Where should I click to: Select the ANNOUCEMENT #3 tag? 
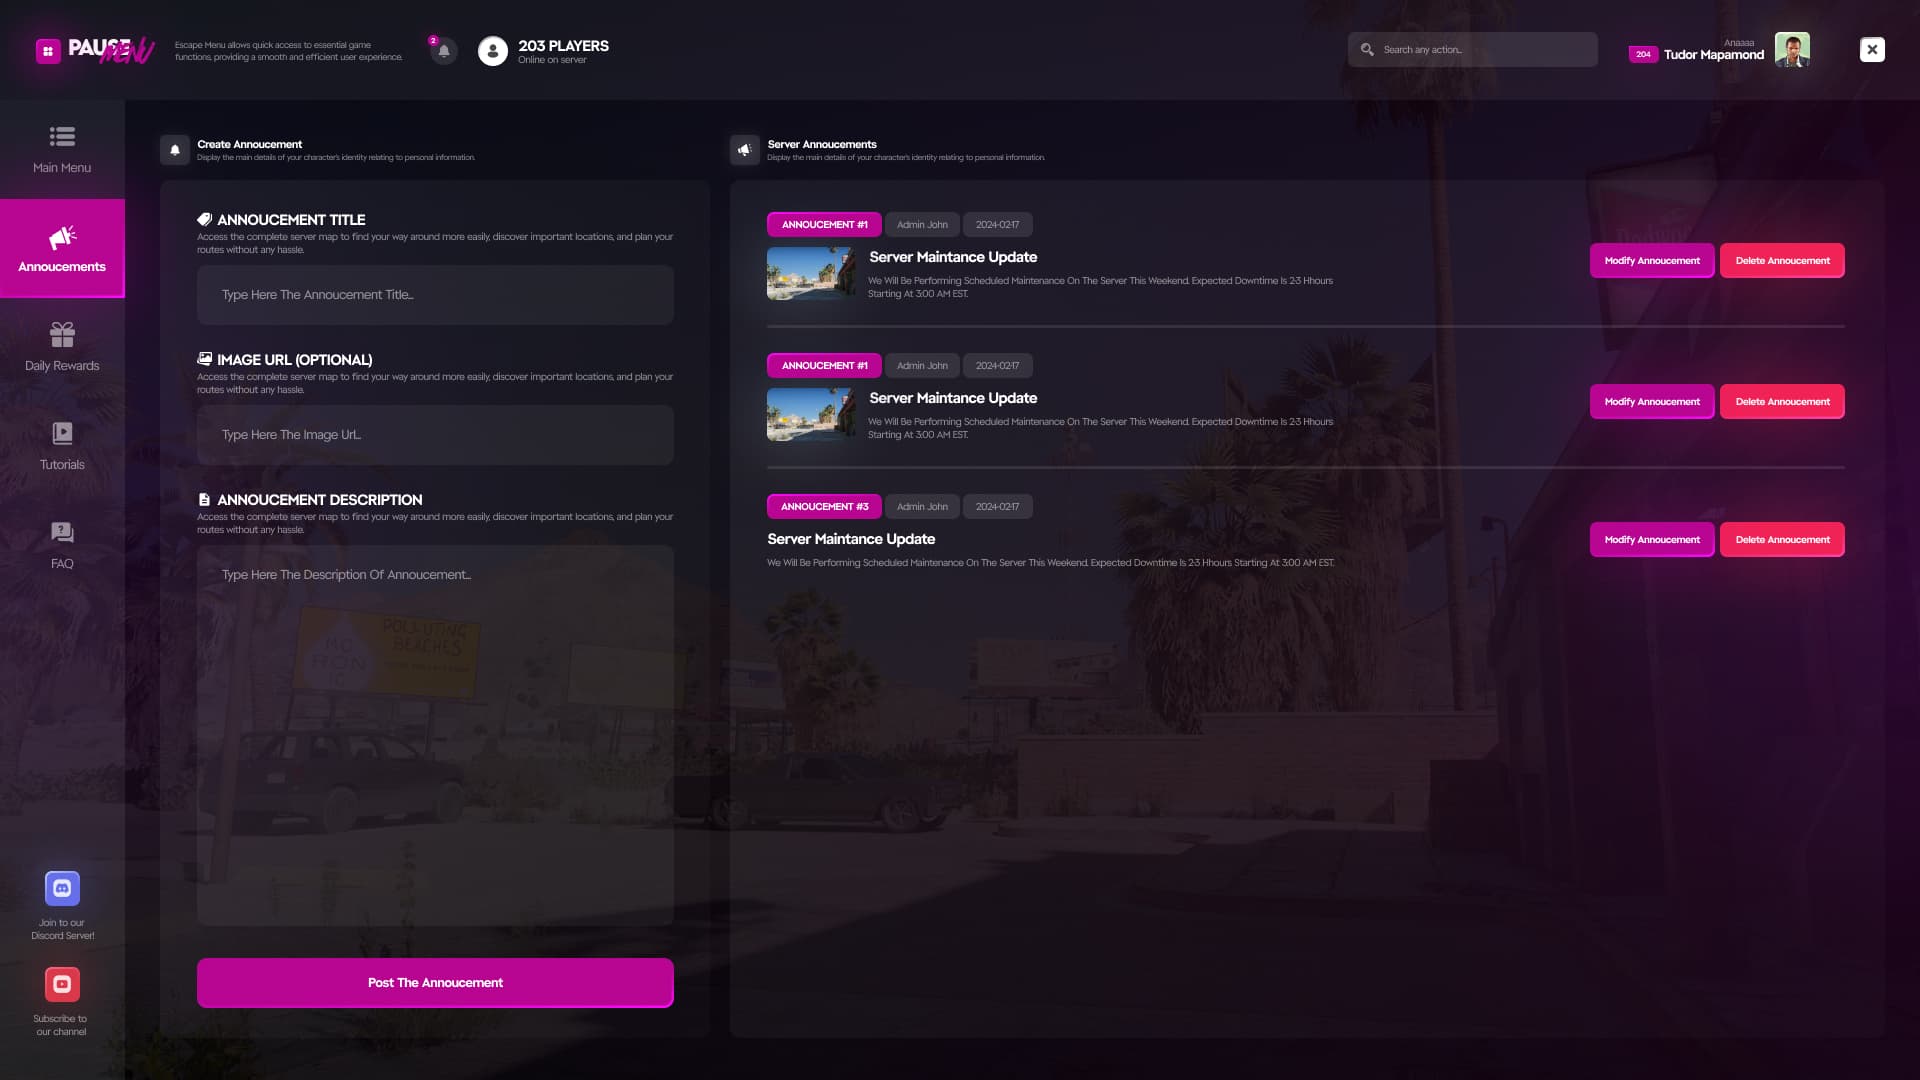824,506
